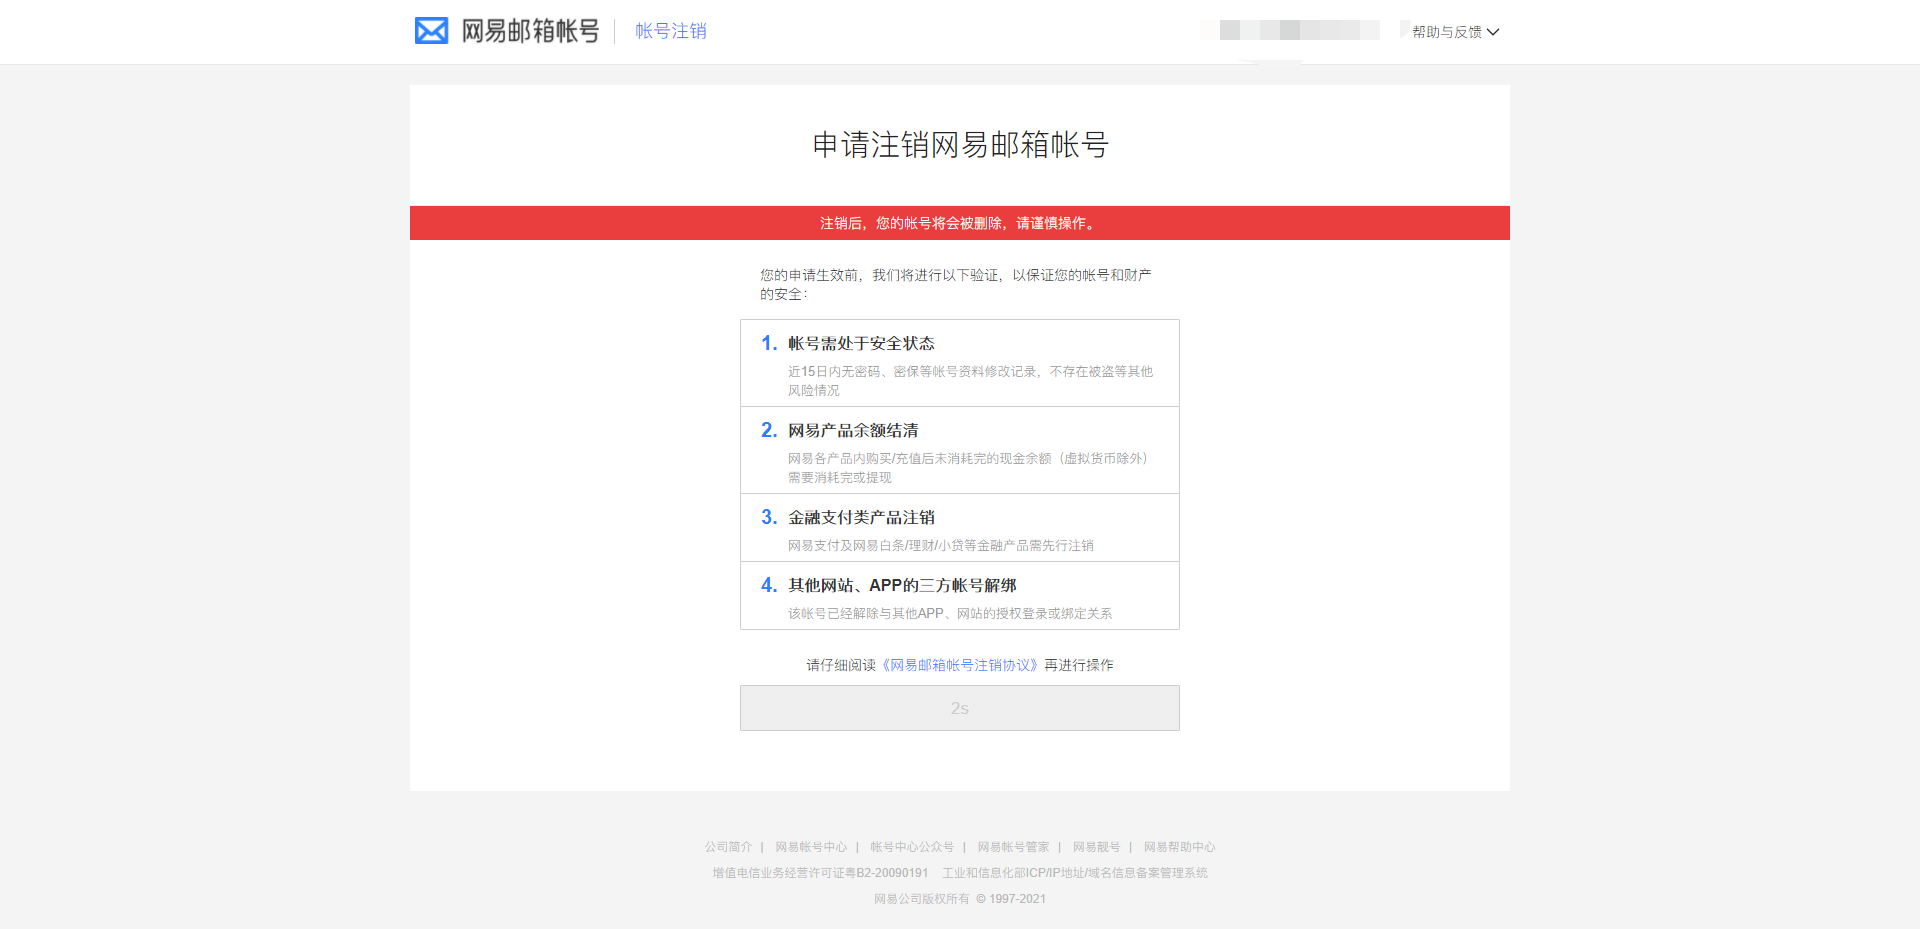
Task: Open the 网易邮箱帐号注销协议 agreement link
Action: (960, 665)
